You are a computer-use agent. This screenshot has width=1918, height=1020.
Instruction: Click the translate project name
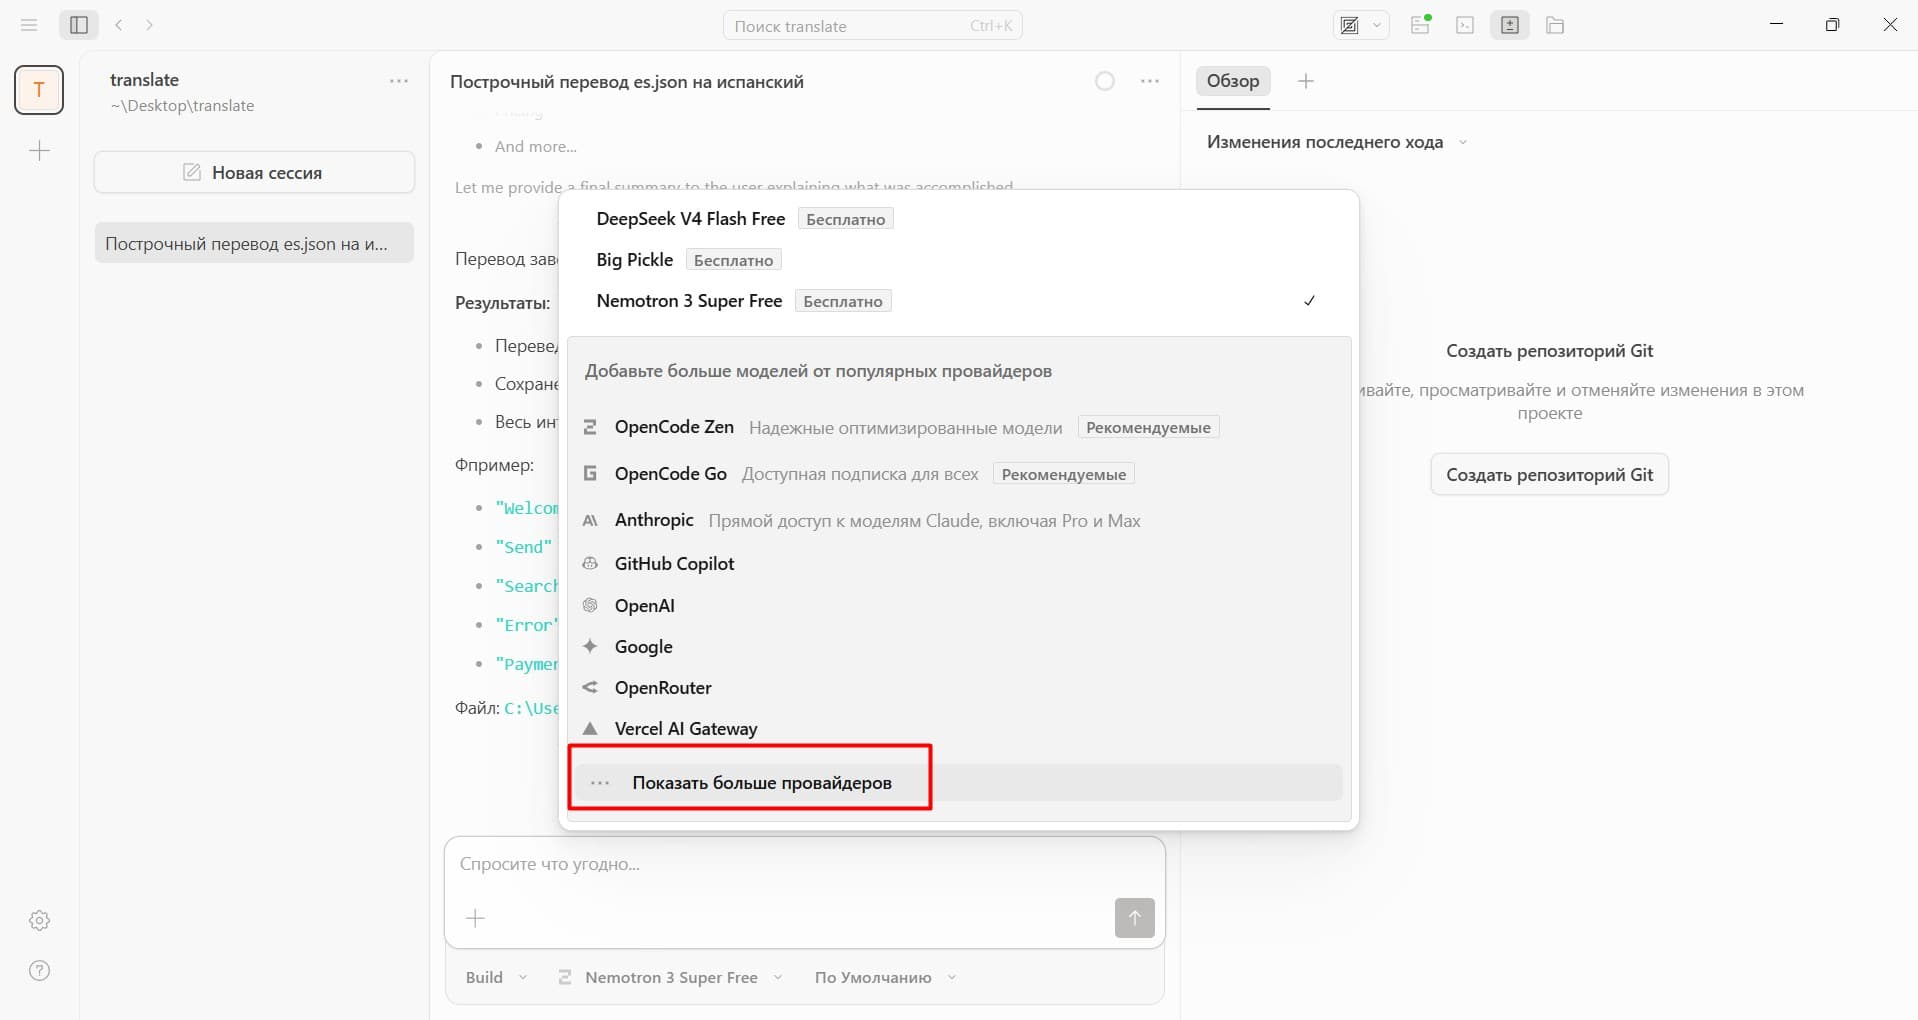[x=144, y=80]
